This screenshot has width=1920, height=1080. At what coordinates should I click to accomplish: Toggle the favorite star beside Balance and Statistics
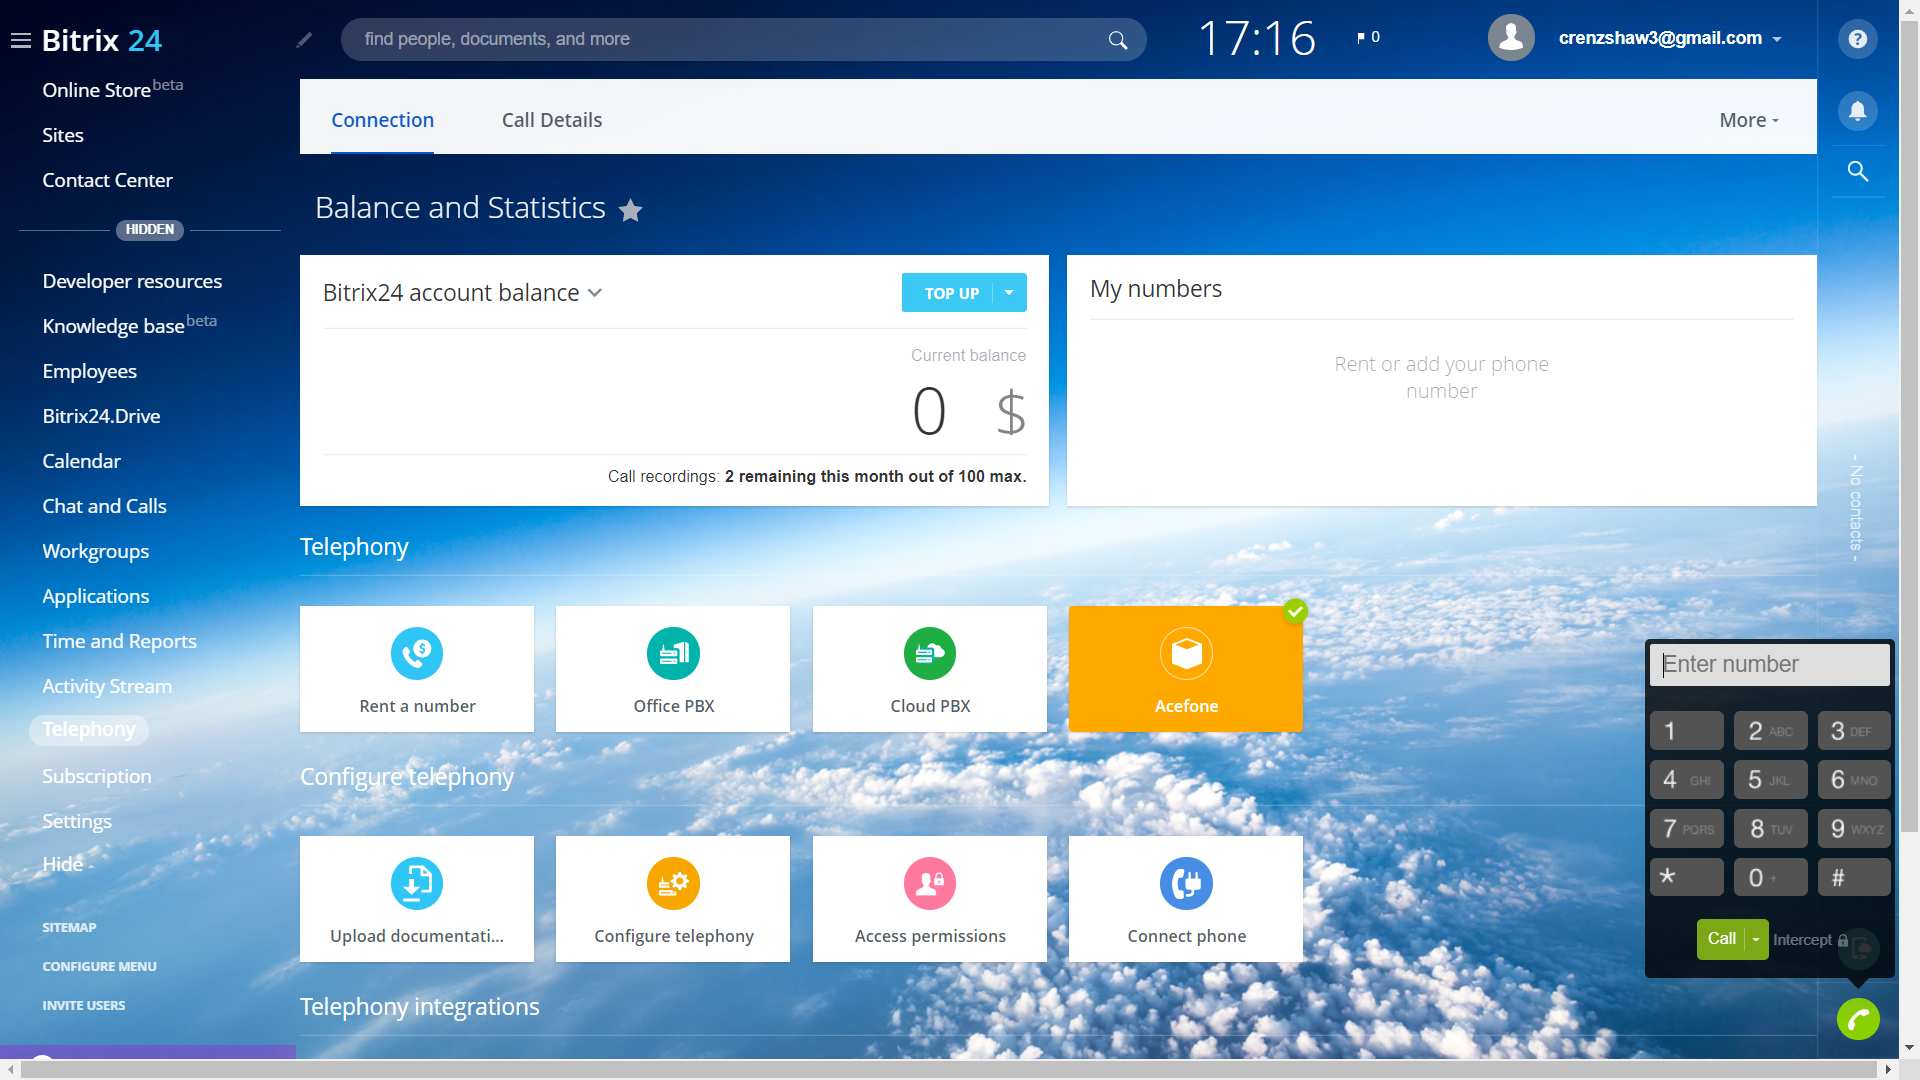630,210
